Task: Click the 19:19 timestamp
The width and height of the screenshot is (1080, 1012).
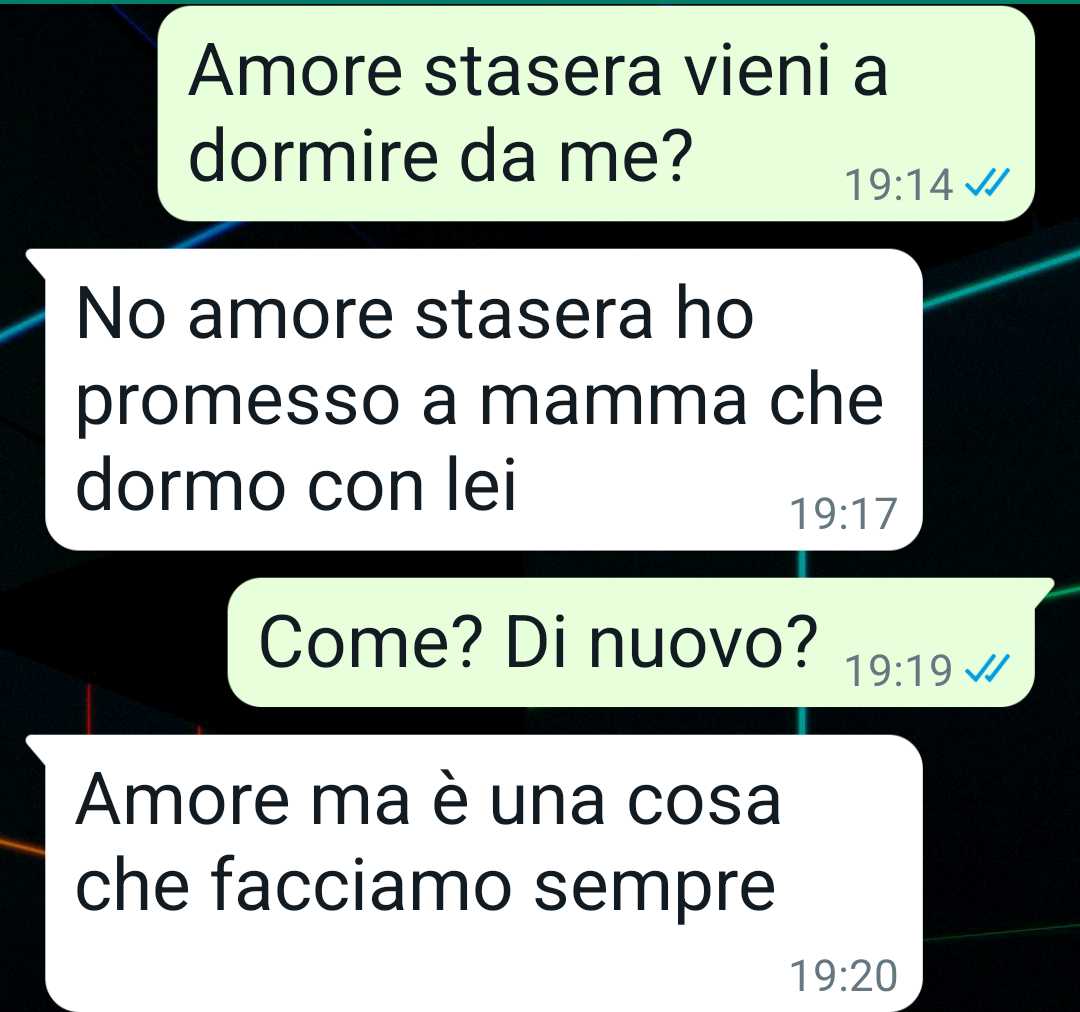Action: (900, 670)
